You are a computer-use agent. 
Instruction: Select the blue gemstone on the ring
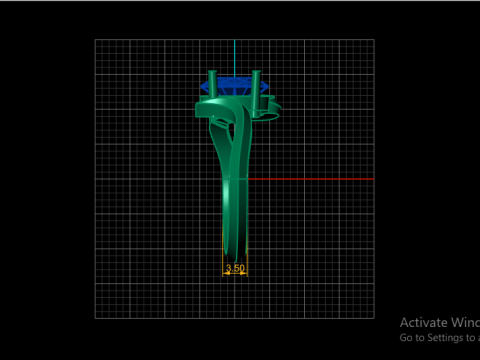point(234,87)
